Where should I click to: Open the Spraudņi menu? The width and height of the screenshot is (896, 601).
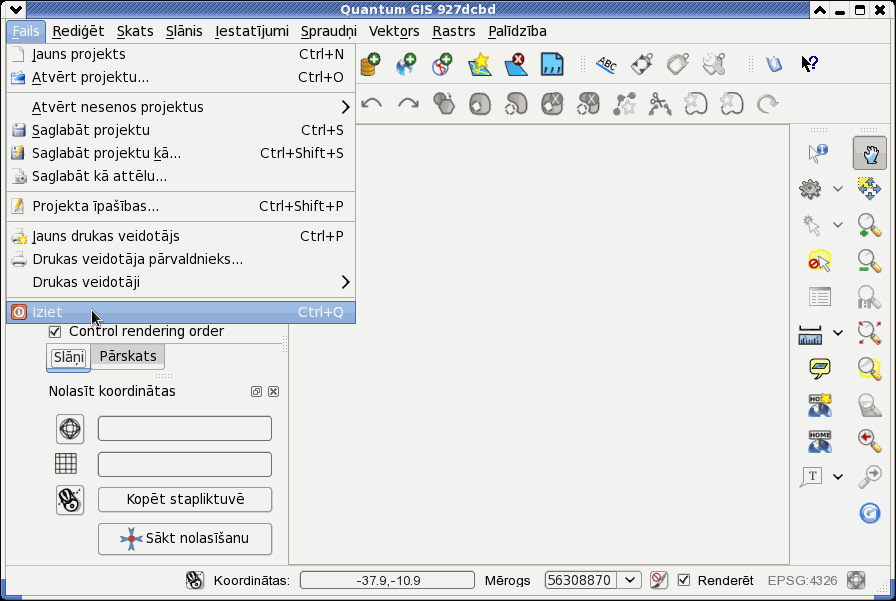tap(329, 31)
